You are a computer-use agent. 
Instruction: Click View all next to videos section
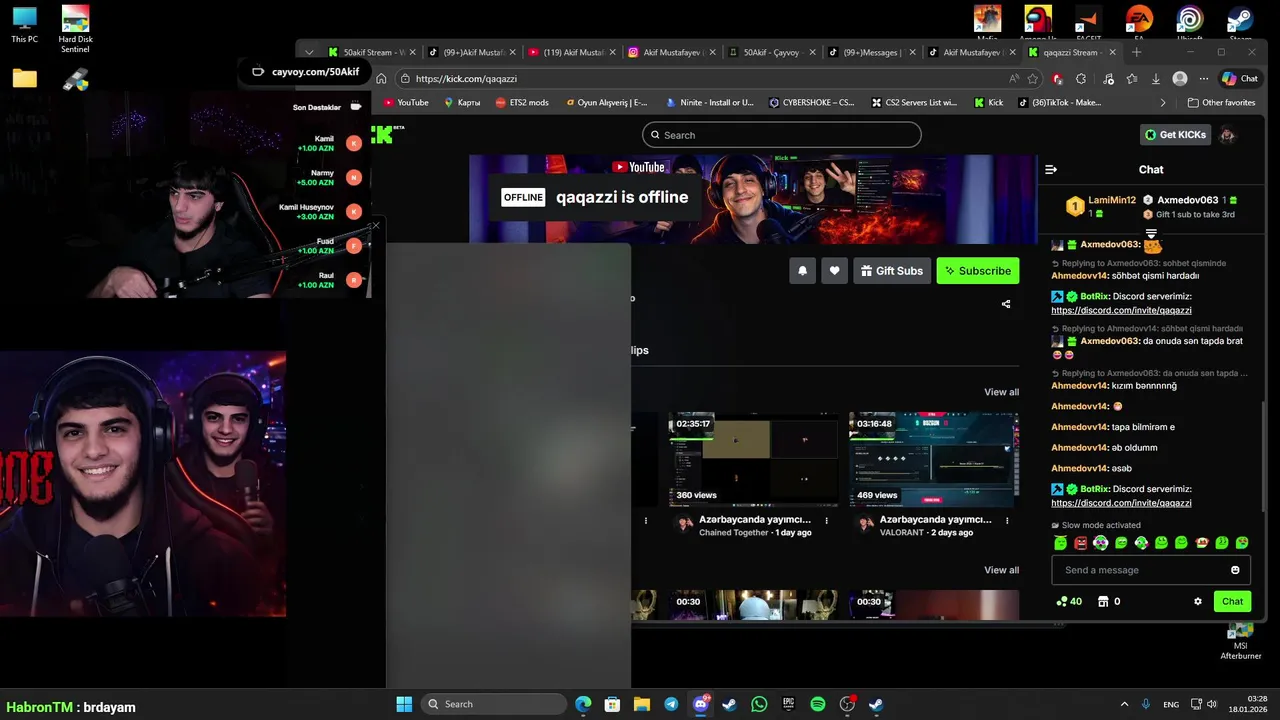click(1001, 392)
